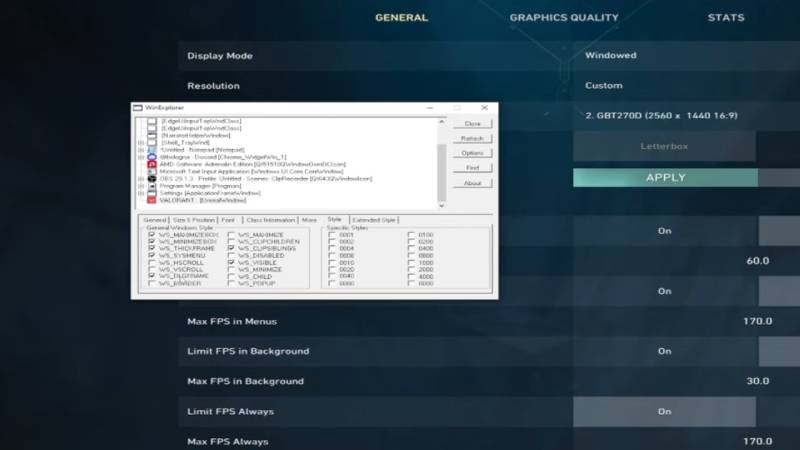Turn Limit FPS Always On
This screenshot has width=800, height=450.
[x=664, y=411]
